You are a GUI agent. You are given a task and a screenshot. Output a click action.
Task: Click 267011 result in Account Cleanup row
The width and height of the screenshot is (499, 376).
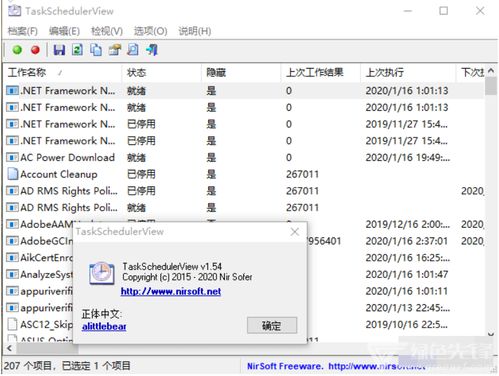[x=302, y=174]
